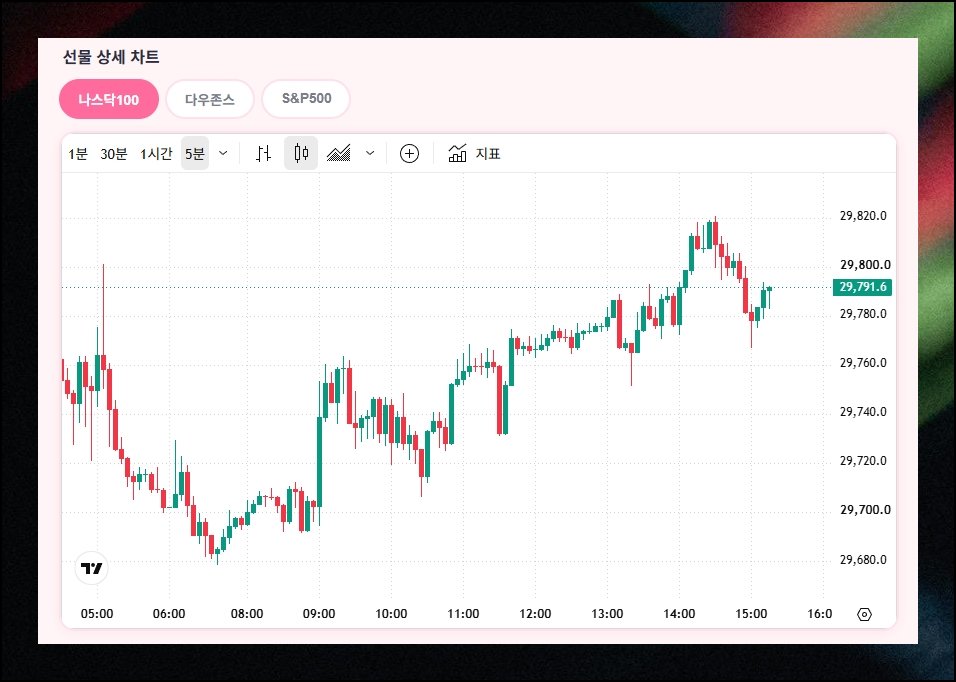This screenshot has width=956, height=682.
Task: Click the compare/add symbol plus icon
Action: (409, 154)
